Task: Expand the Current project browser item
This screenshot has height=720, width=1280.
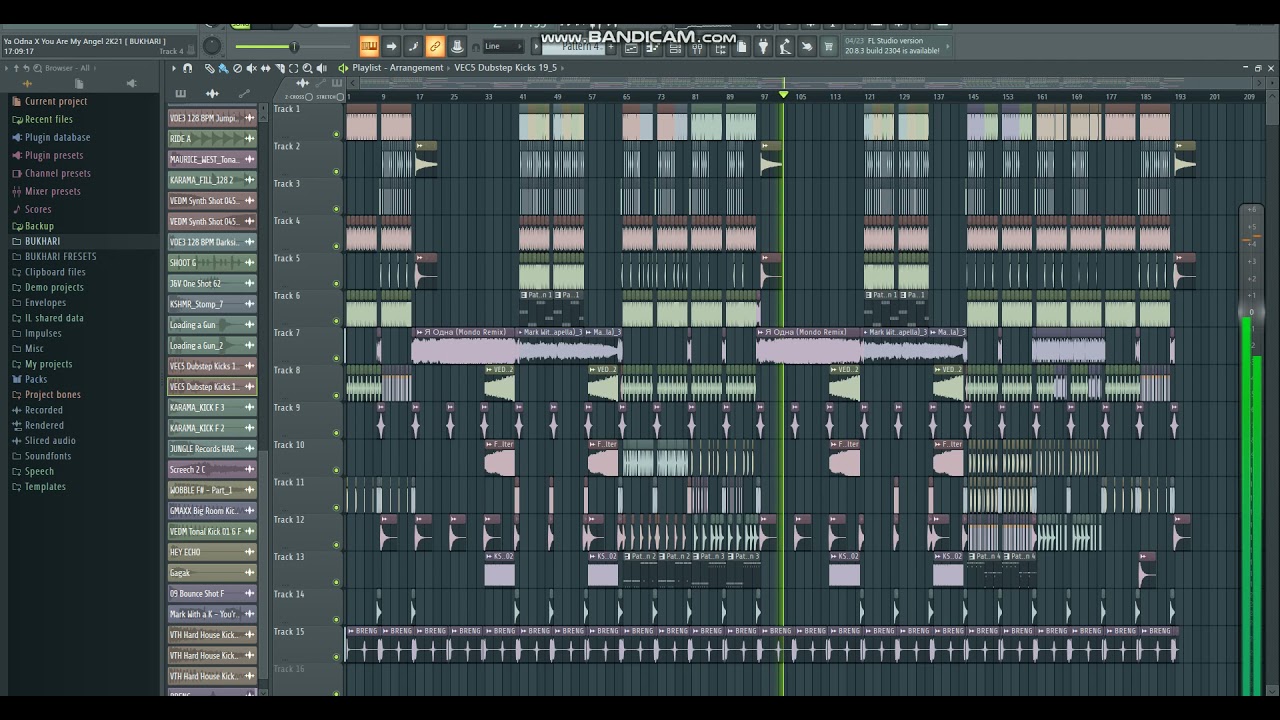Action: pos(56,101)
